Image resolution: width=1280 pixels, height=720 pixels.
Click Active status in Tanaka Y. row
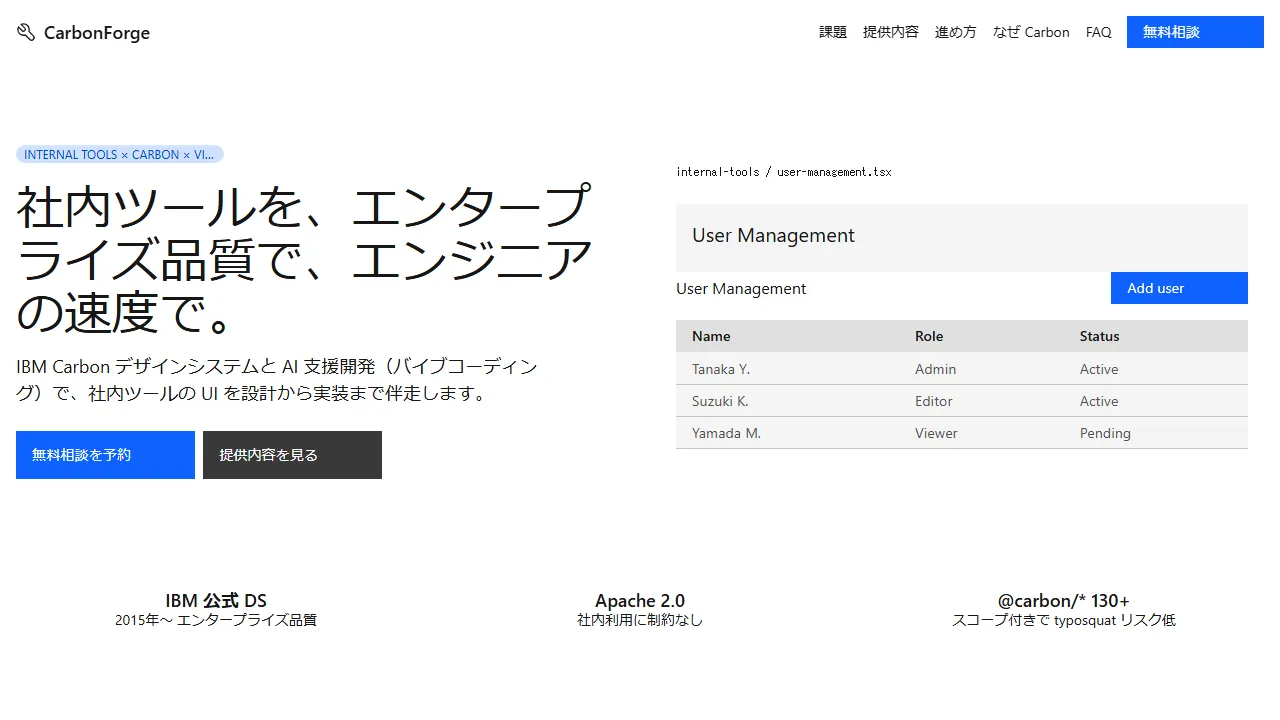click(1099, 369)
